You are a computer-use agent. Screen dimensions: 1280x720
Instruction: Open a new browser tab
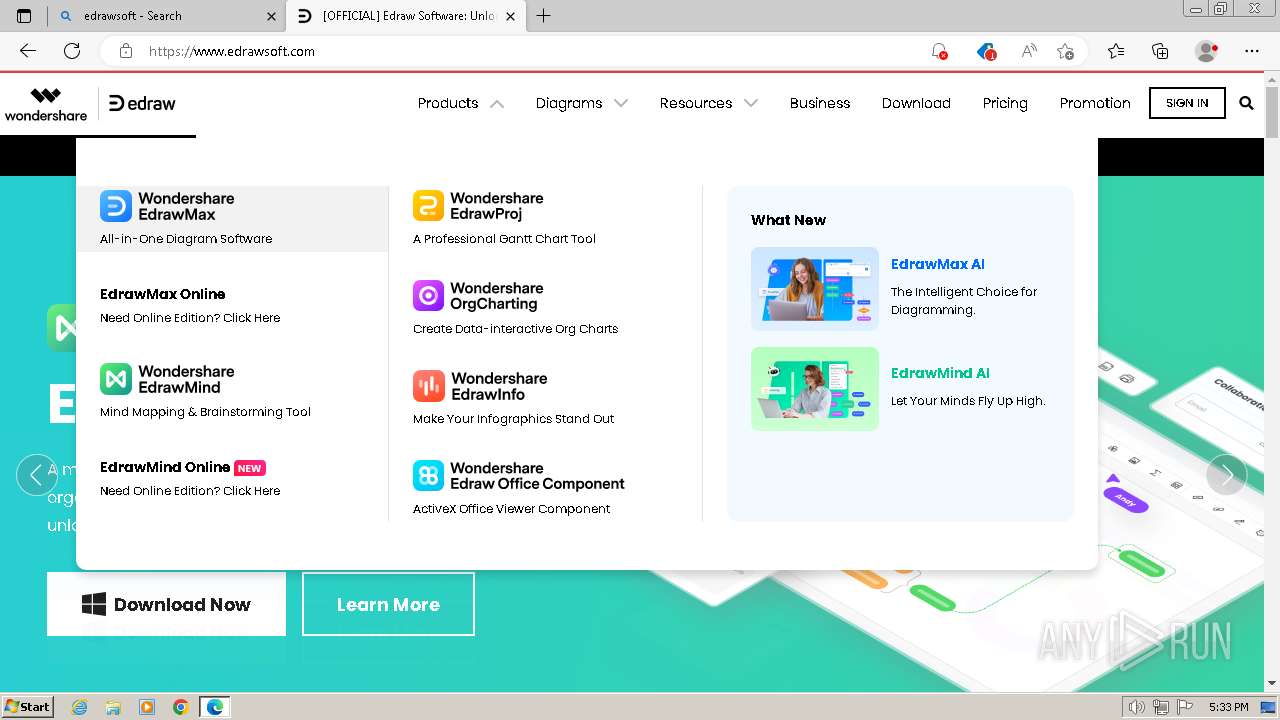point(543,16)
